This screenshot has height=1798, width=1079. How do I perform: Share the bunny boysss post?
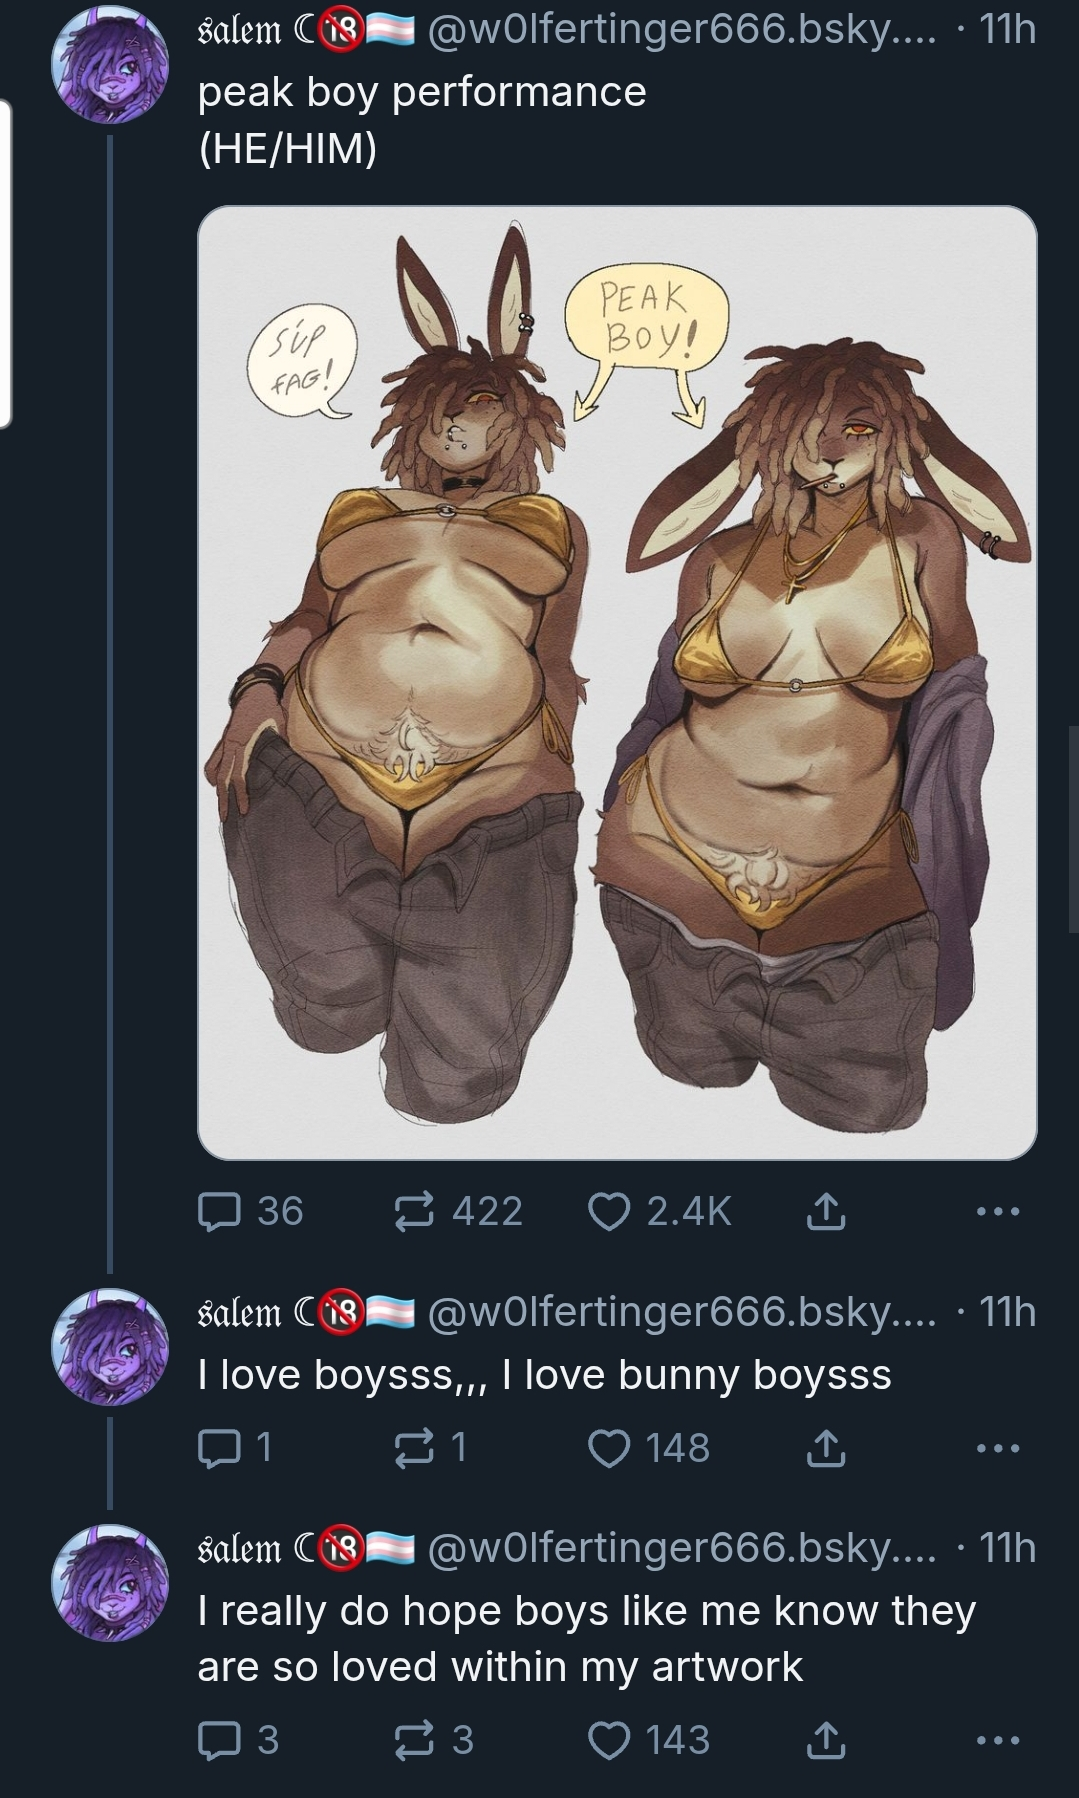click(826, 1449)
